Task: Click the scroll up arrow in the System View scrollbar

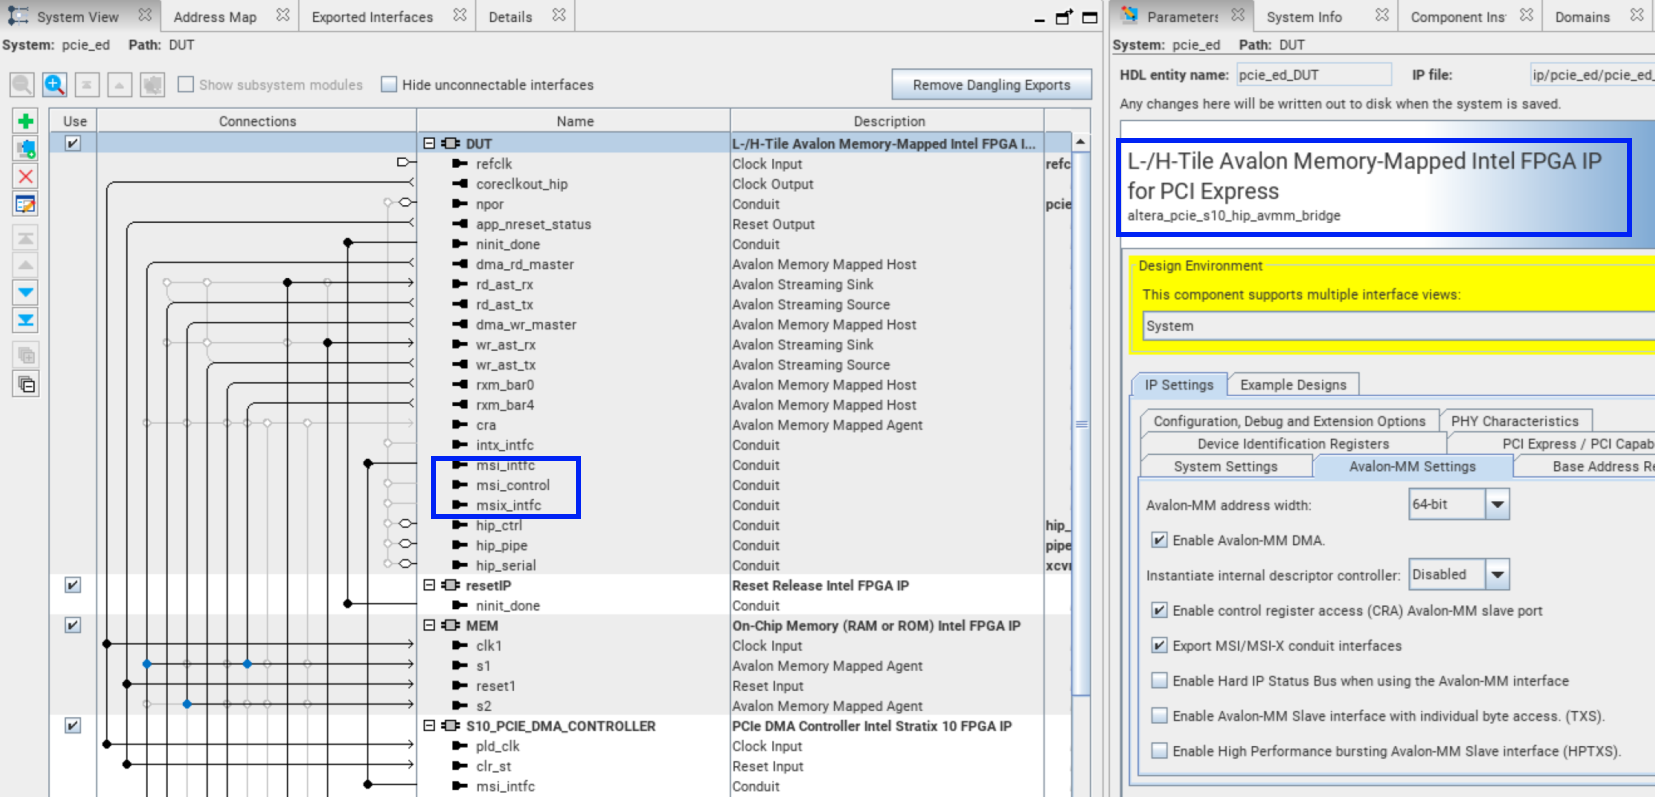Action: point(1081,142)
